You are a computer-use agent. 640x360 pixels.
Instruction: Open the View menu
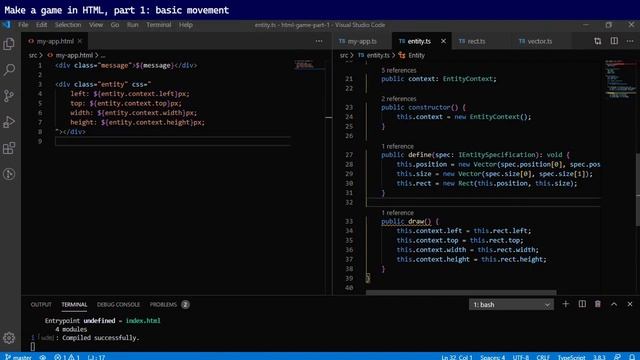click(96, 25)
